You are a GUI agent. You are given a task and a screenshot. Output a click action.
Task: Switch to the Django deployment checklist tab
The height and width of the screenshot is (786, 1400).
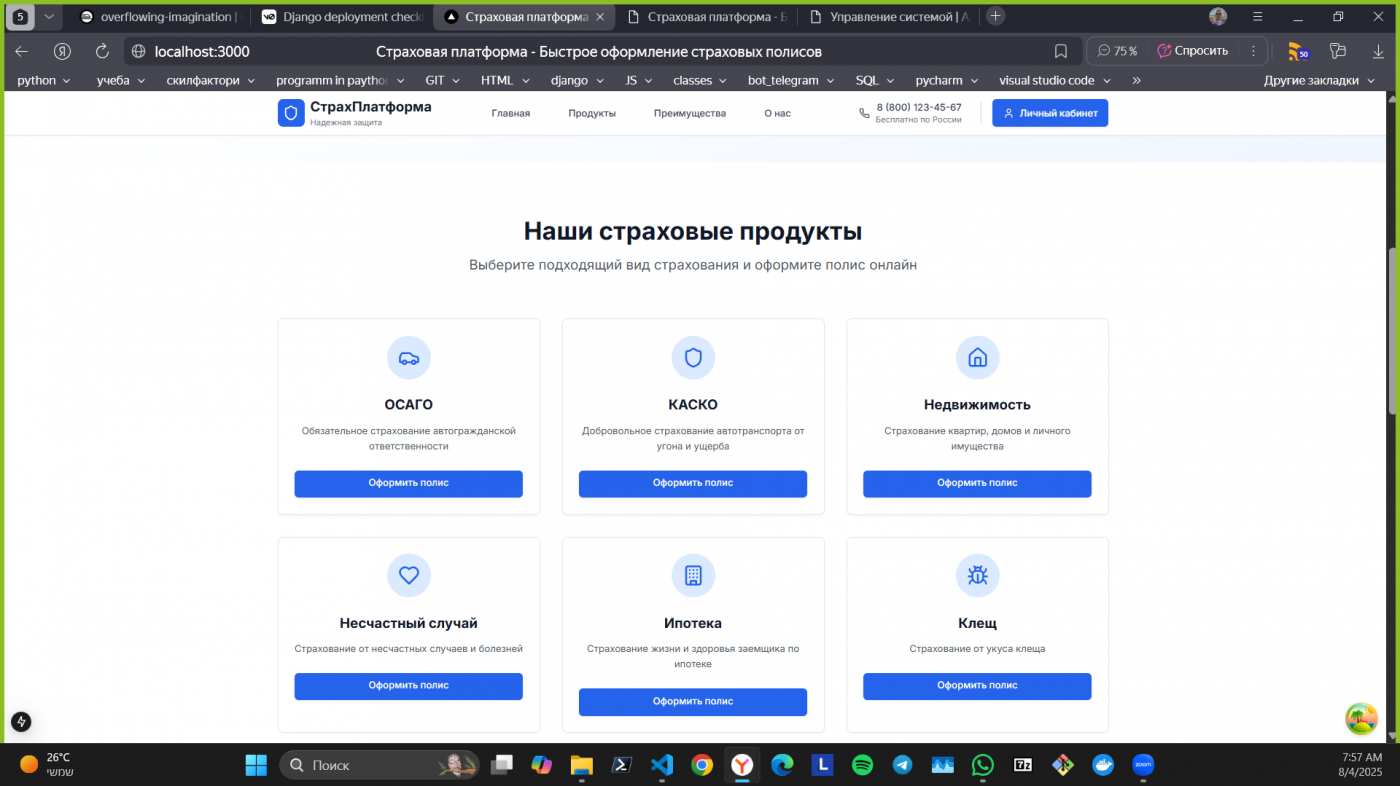click(341, 17)
